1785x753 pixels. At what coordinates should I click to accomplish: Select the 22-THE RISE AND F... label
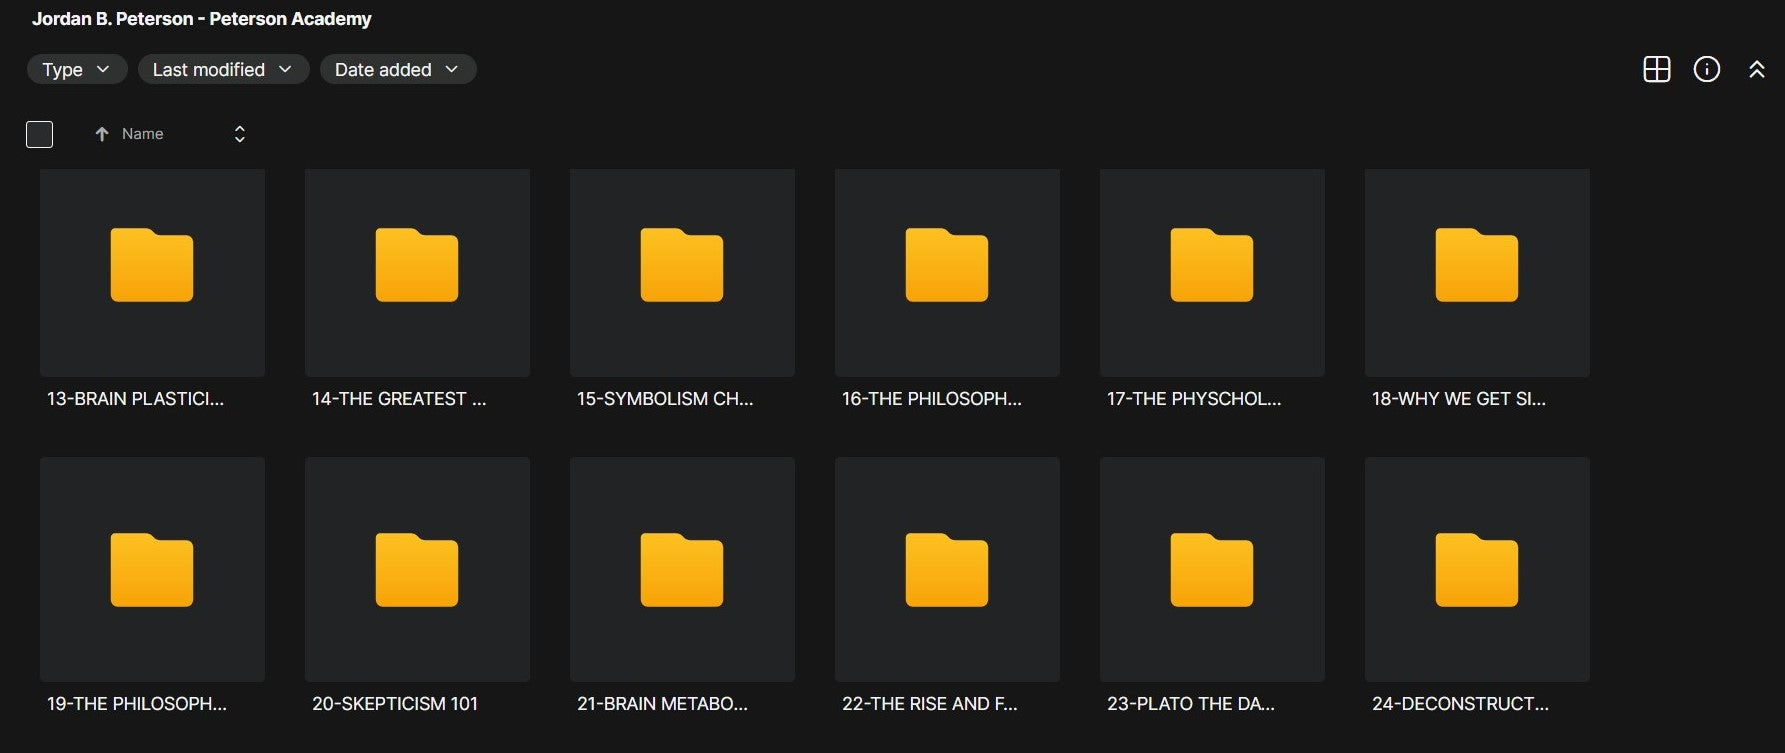click(930, 704)
